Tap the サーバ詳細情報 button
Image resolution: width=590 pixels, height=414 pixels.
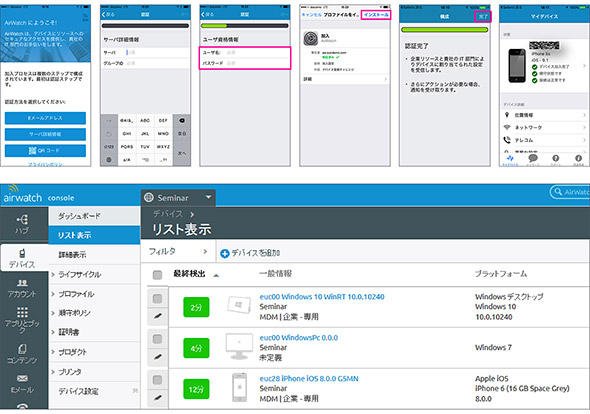tap(45, 134)
